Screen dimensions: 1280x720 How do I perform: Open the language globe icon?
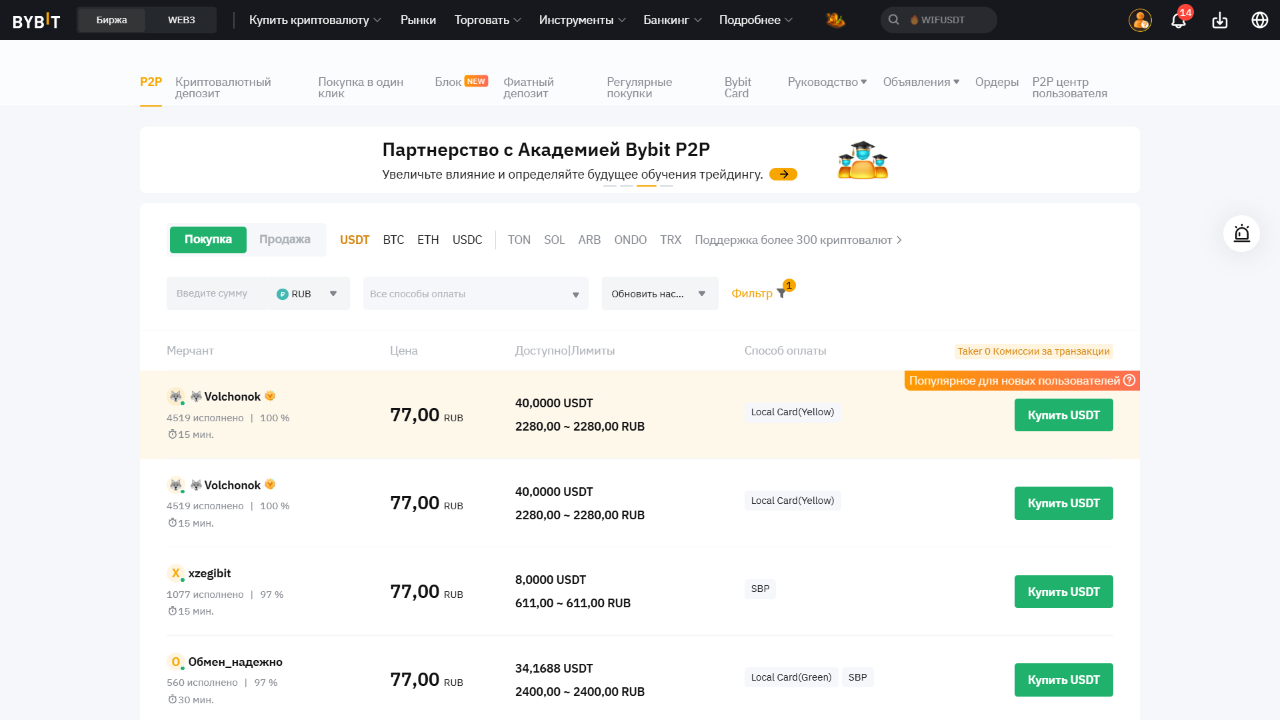coord(1260,20)
